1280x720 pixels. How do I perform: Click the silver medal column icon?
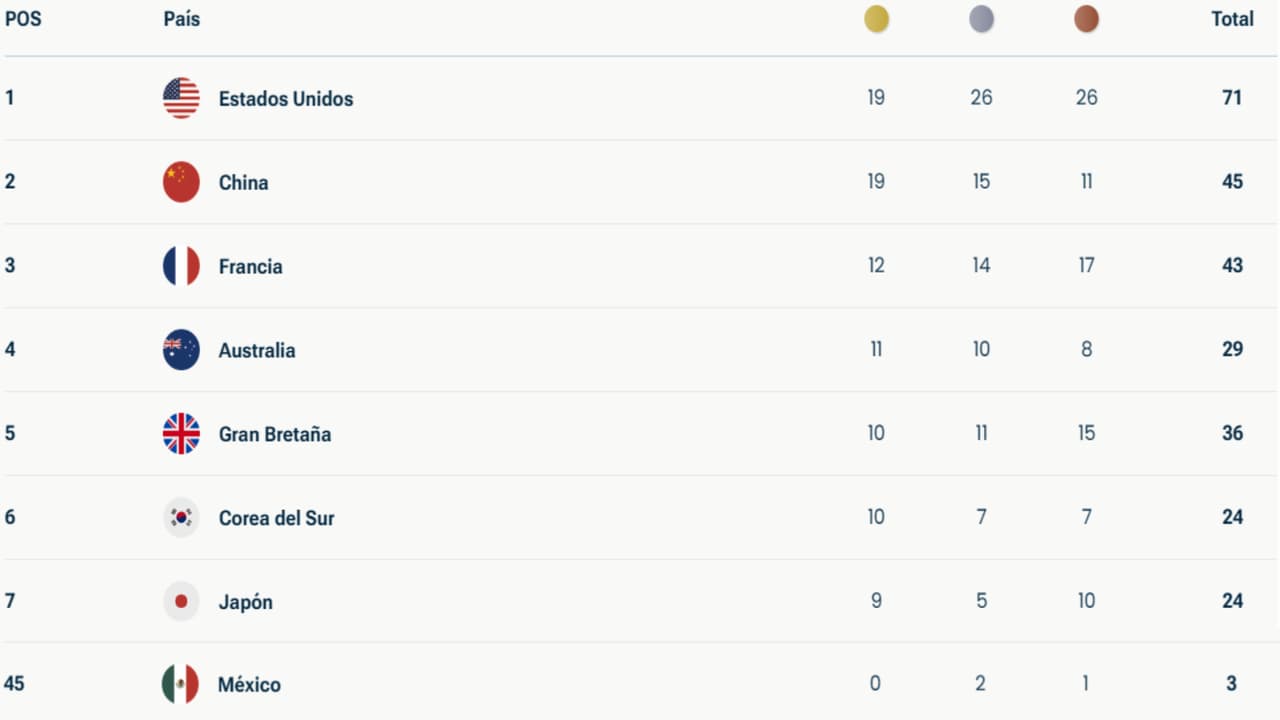982,19
